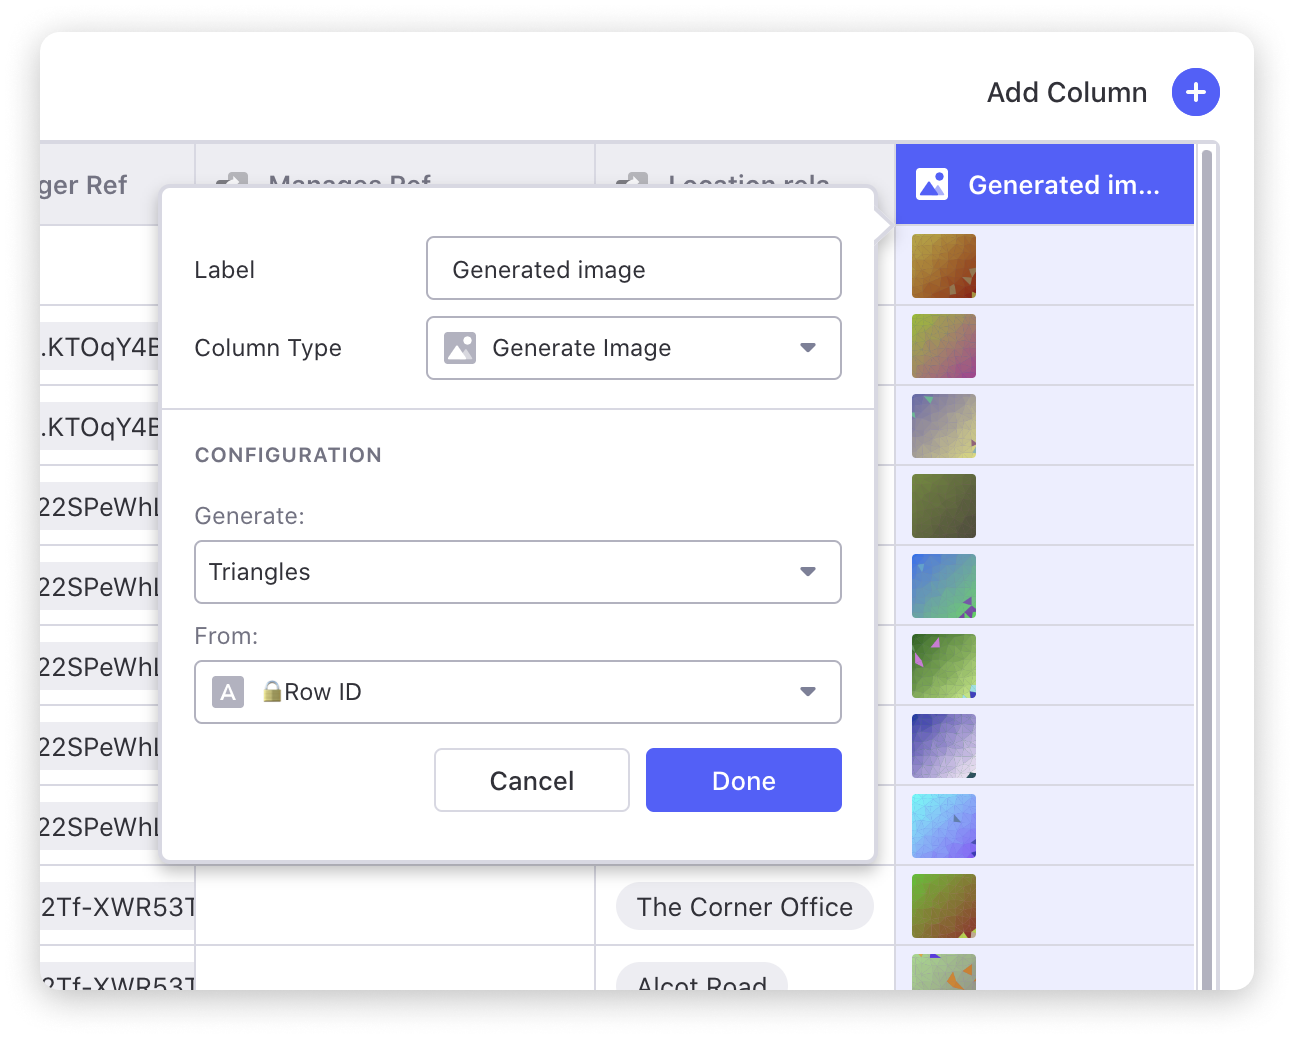
Task: Click the text type 'A' icon beside Row ID
Action: [228, 692]
